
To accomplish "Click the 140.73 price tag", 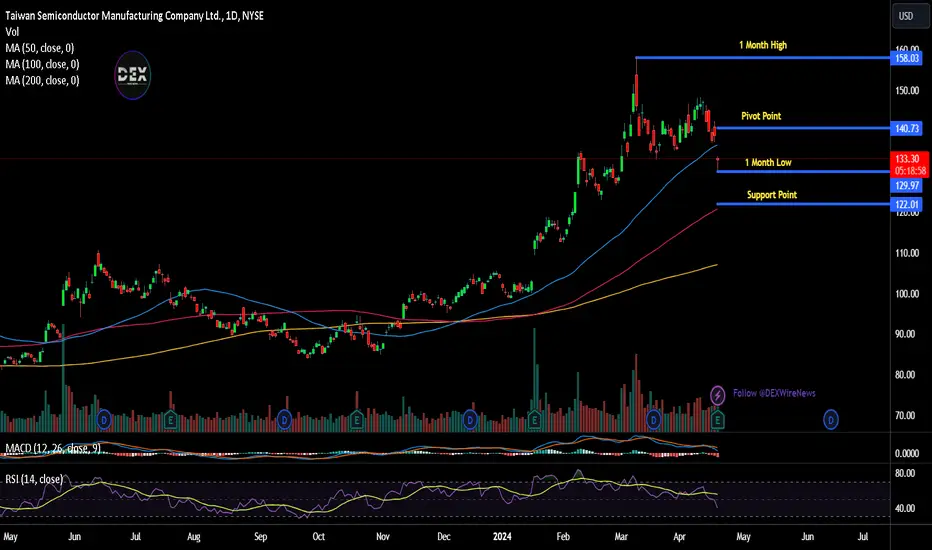I will point(906,128).
